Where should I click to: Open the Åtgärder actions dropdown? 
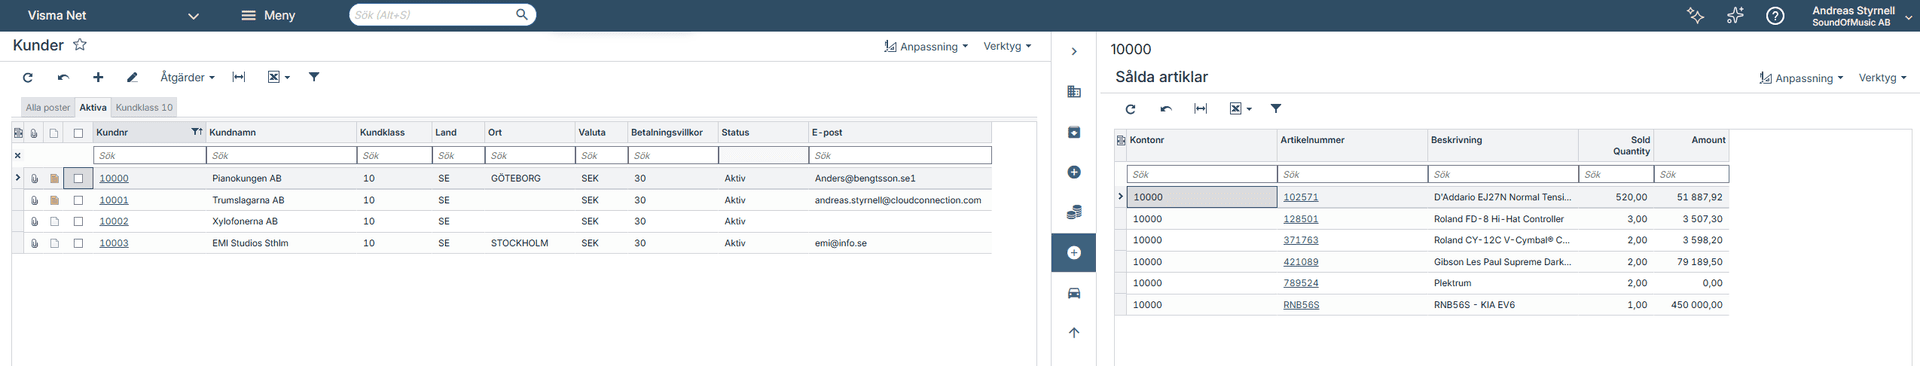point(187,77)
